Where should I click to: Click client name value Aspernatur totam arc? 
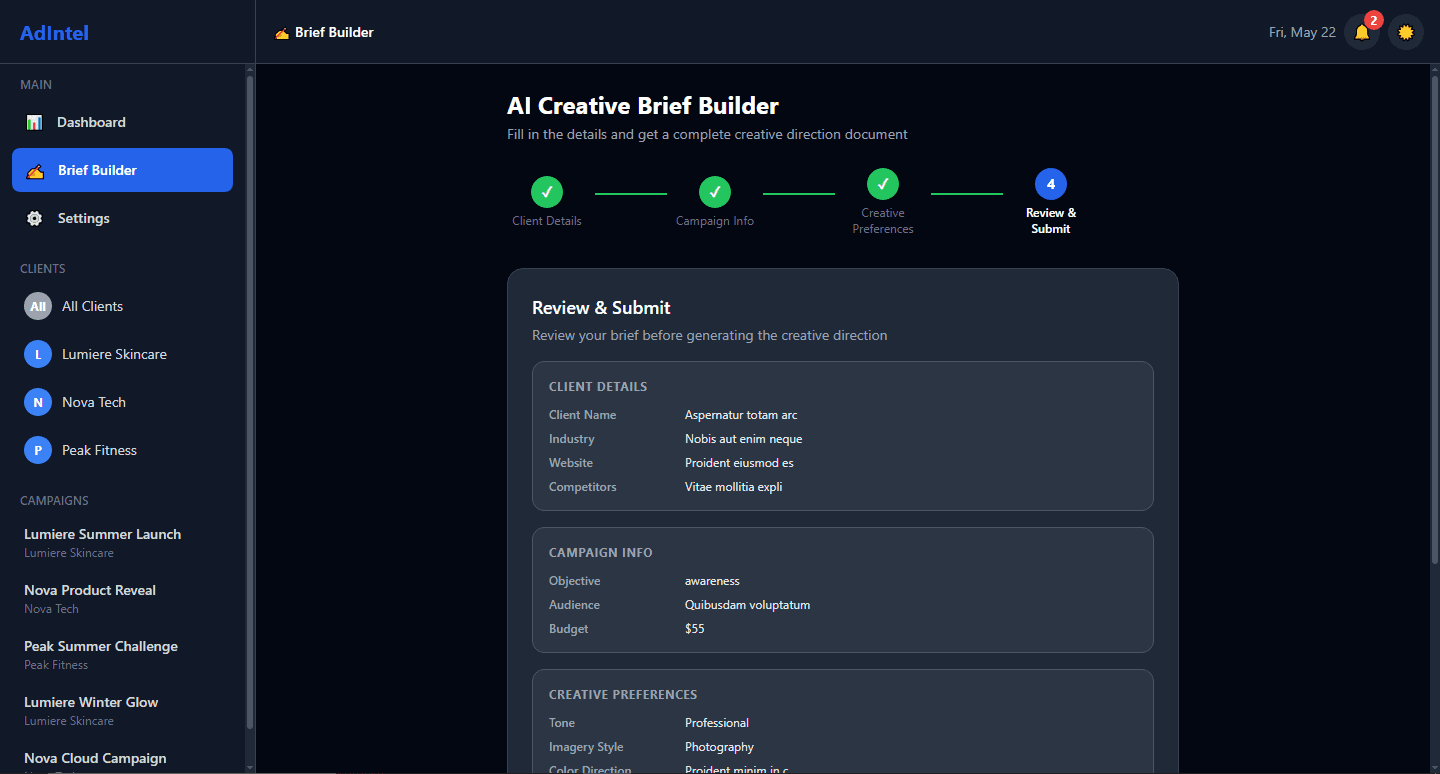coord(741,415)
